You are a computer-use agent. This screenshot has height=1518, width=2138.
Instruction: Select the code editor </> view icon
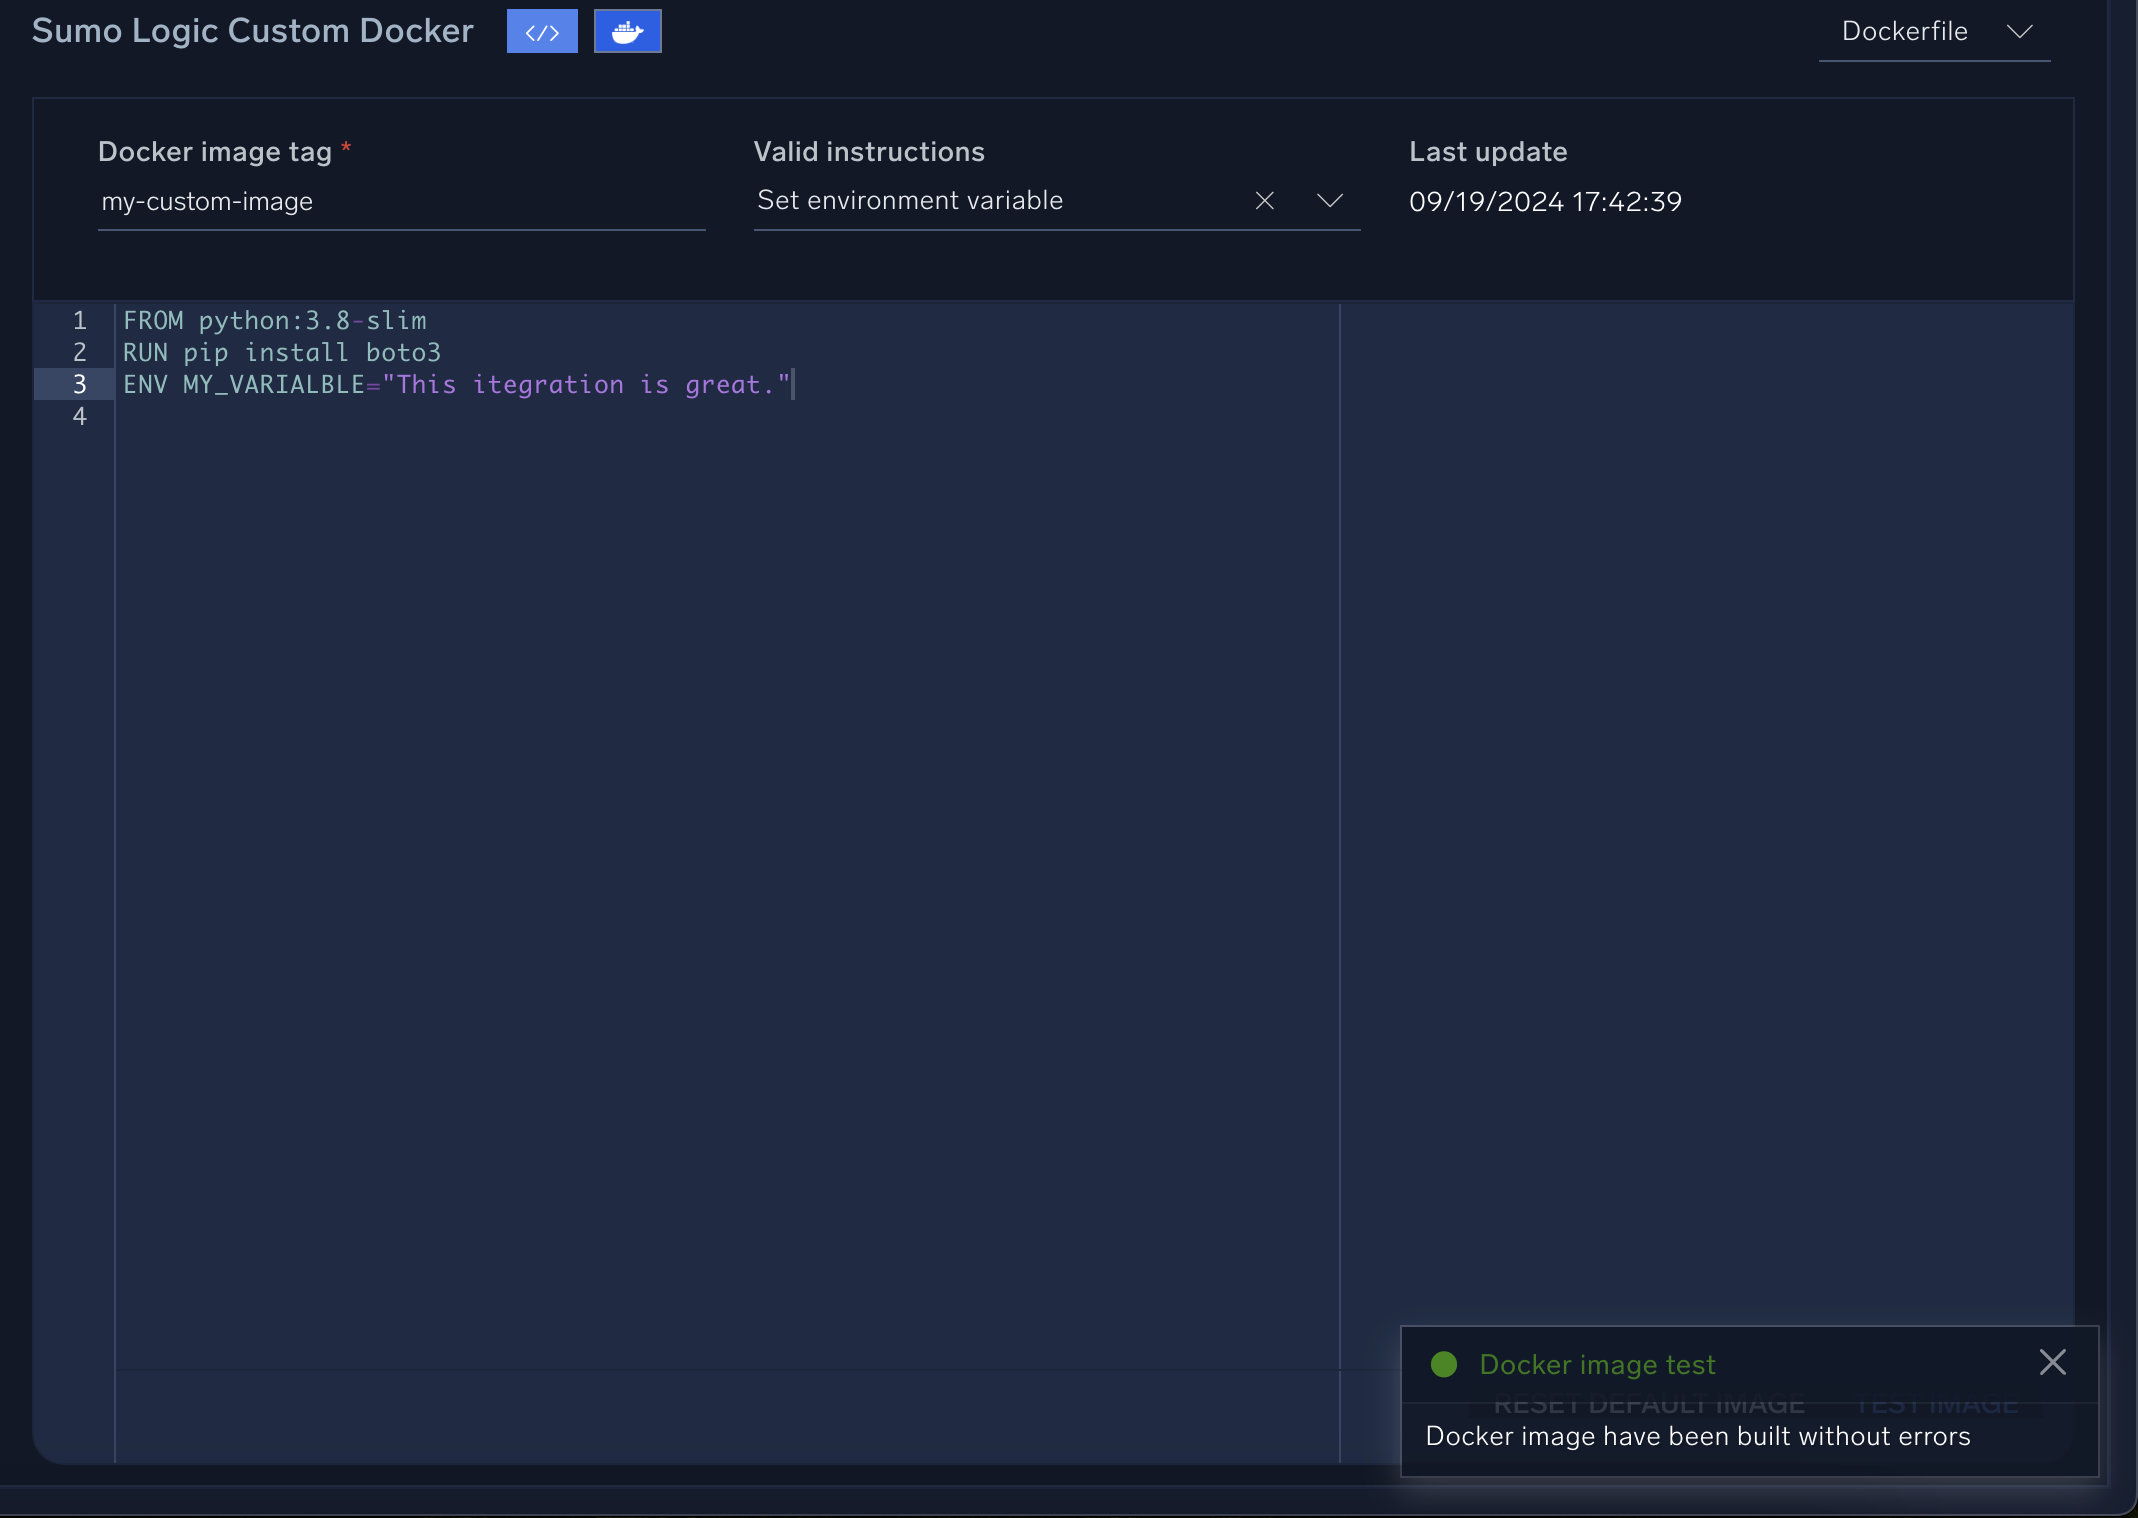(x=541, y=31)
